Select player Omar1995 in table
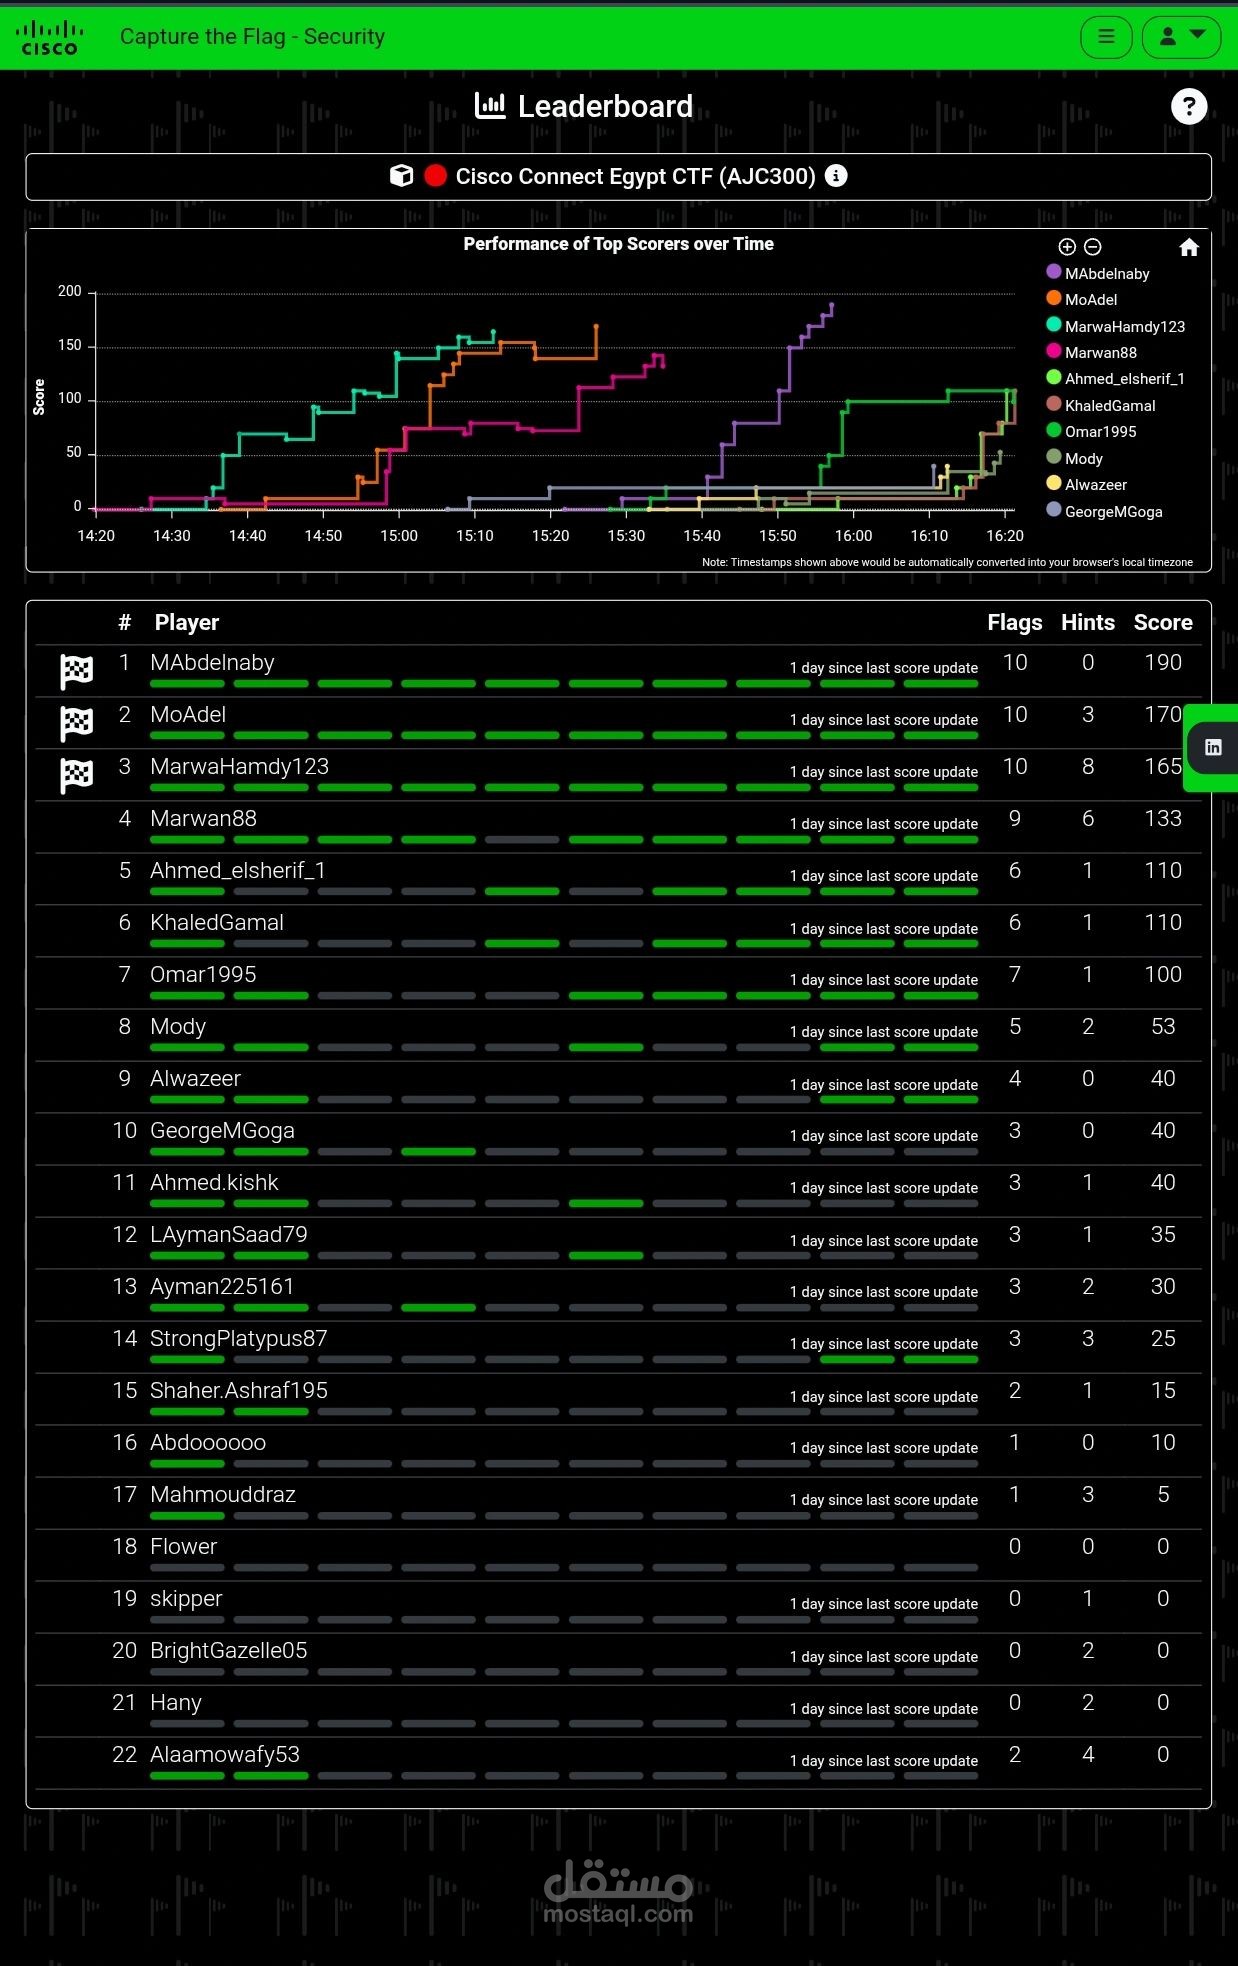Screen dimensions: 1238x1966 coord(203,975)
